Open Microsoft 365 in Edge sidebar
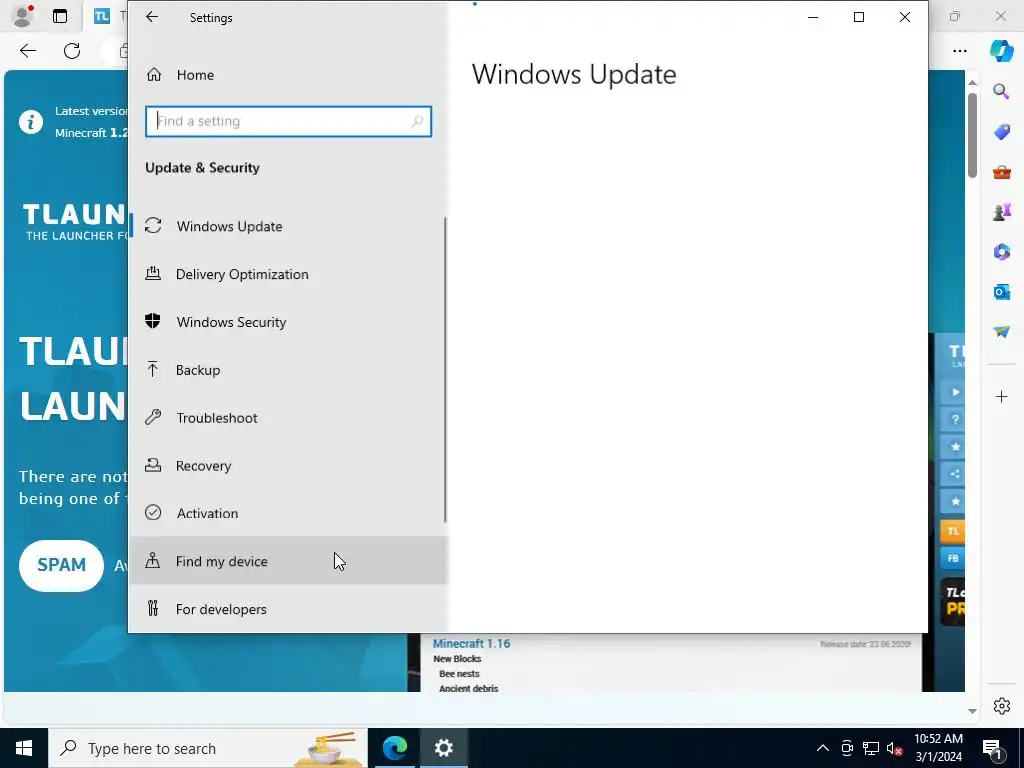Screen dimensions: 1024x768 click(1001, 251)
